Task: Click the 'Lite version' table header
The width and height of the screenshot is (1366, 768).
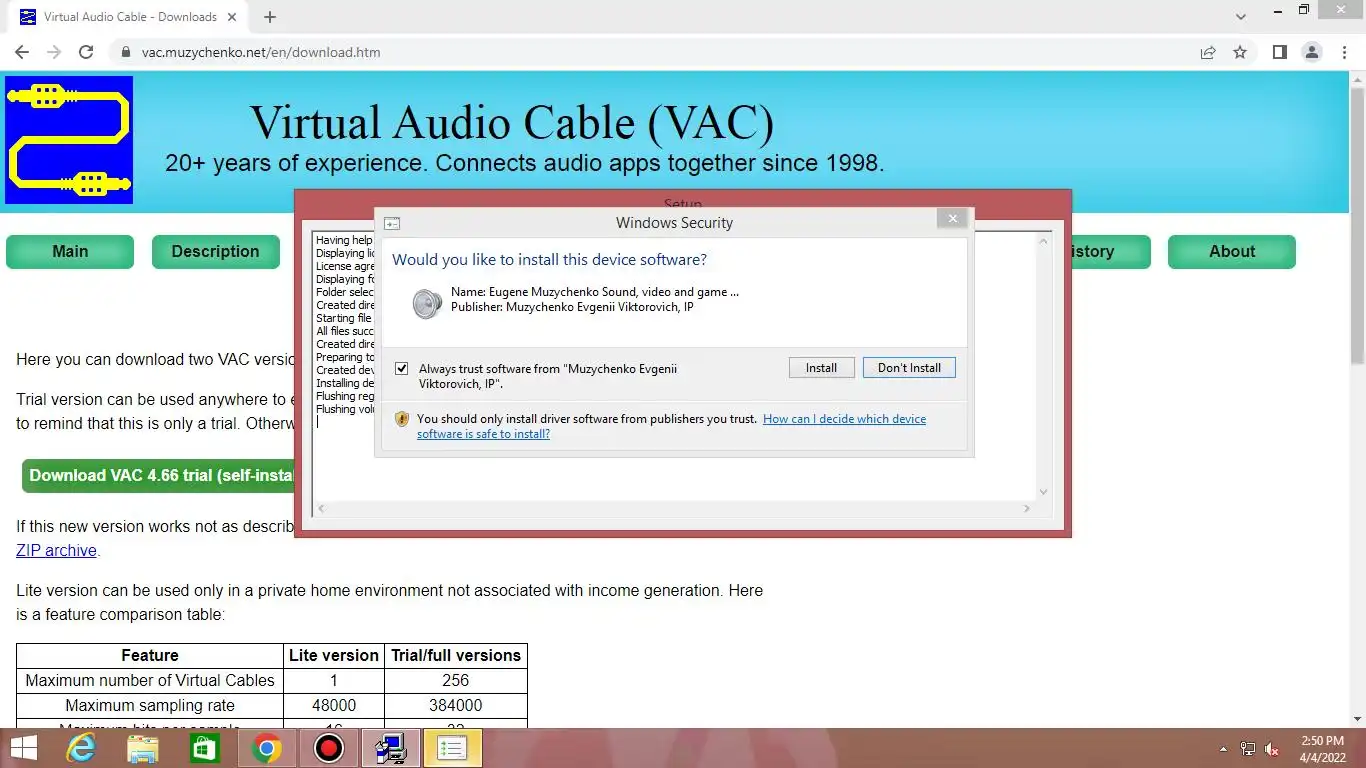Action: [x=334, y=655]
